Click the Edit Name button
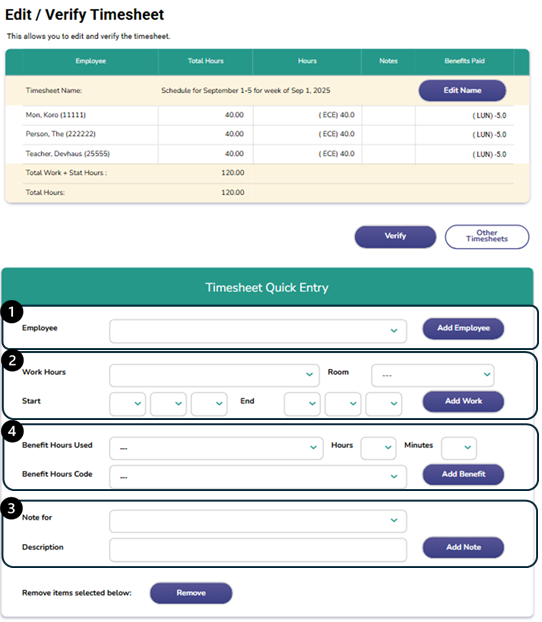The image size is (542, 622). pyautogui.click(x=462, y=90)
